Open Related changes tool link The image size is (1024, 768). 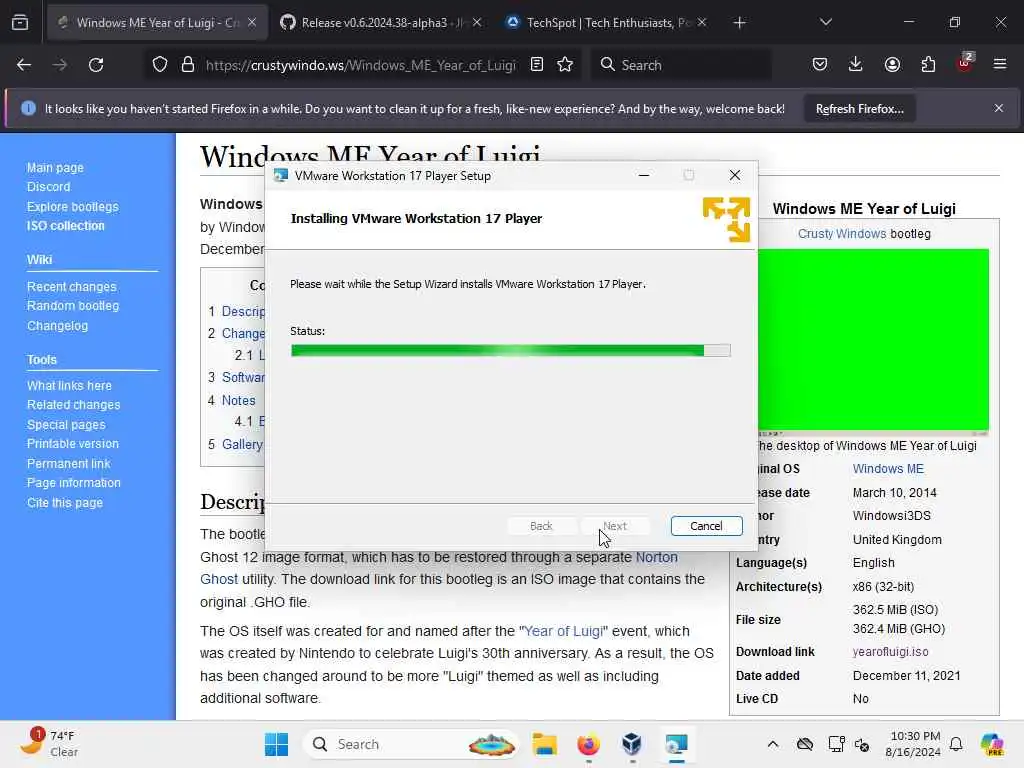tap(74, 405)
